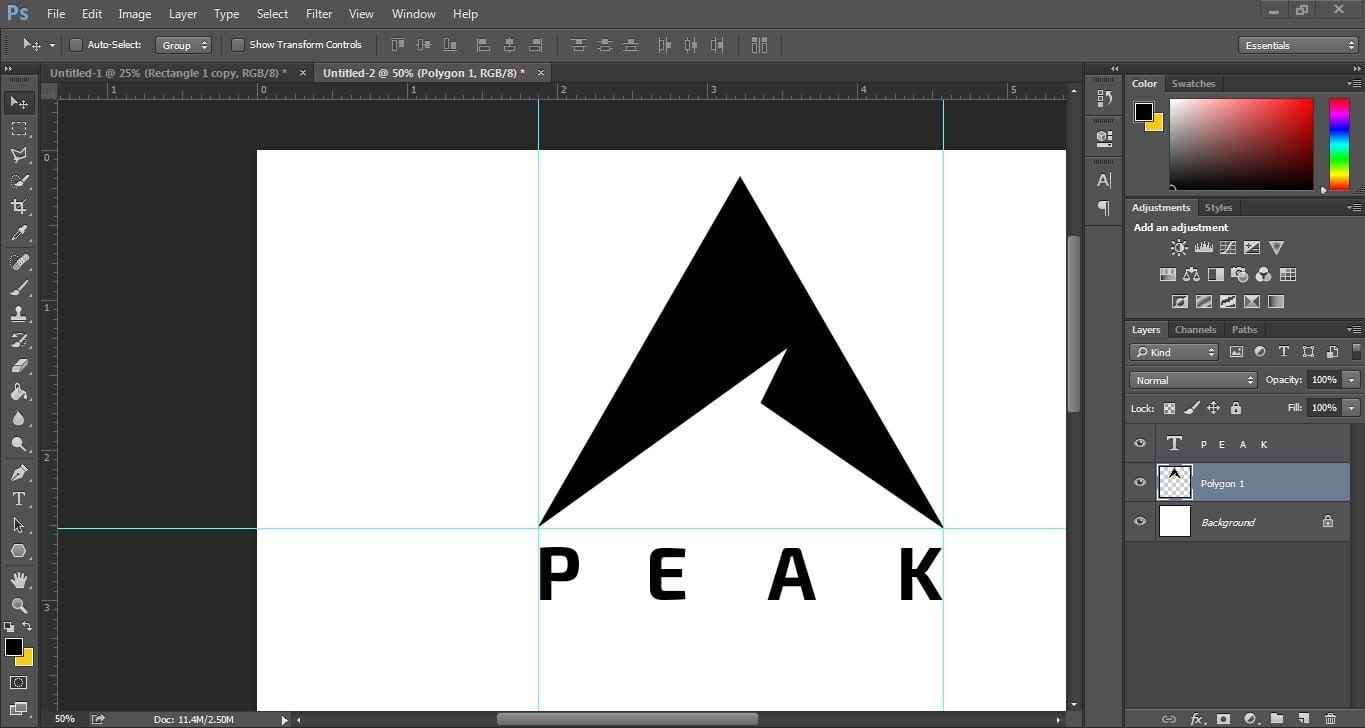This screenshot has width=1365, height=728.
Task: Enable the Auto-Select checkbox
Action: tap(76, 44)
